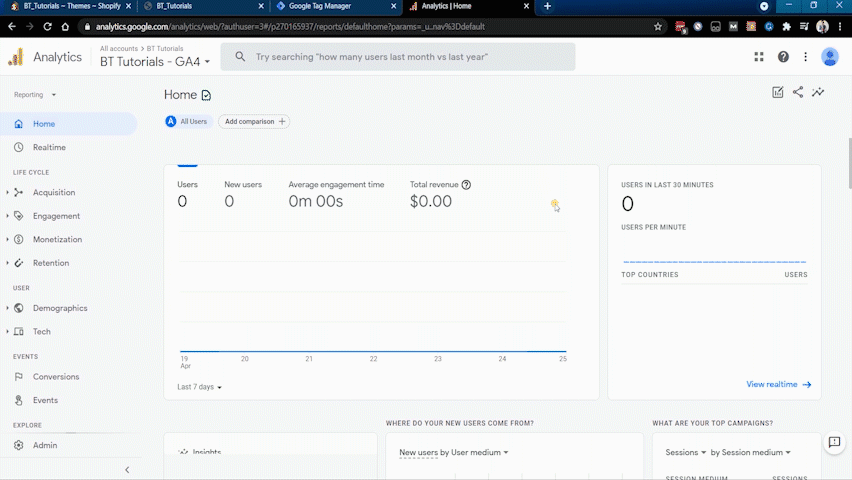The width and height of the screenshot is (852, 480).
Task: Select the Users metric card
Action: tap(187, 194)
